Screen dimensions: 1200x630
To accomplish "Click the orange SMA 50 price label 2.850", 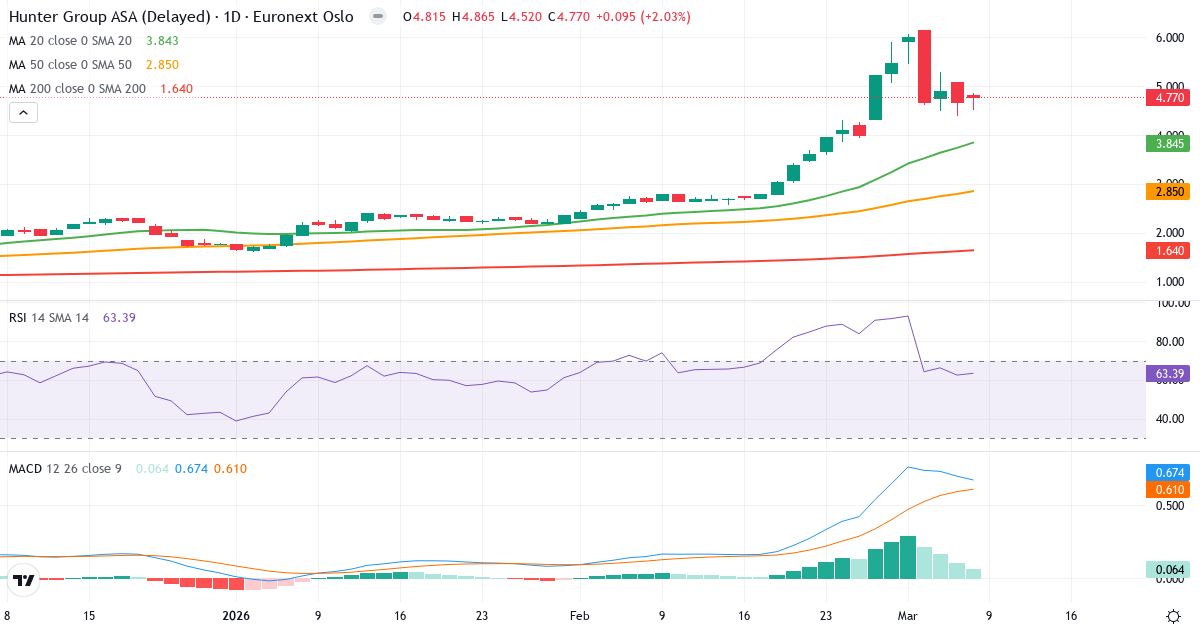I will [x=1165, y=191].
